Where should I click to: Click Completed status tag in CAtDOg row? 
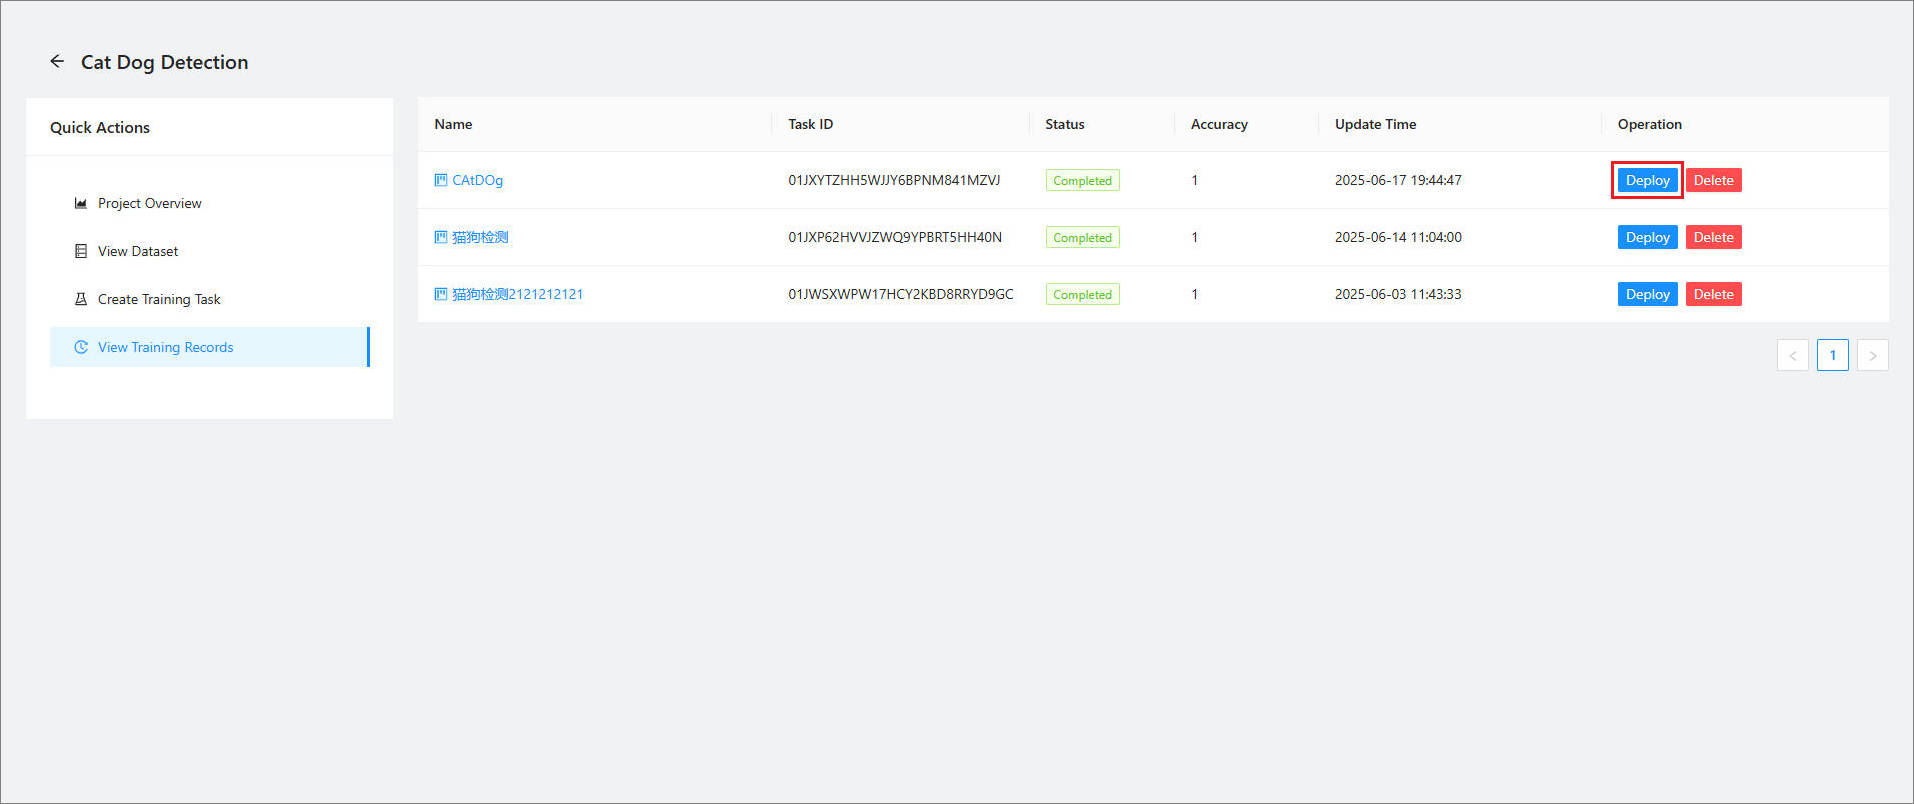1082,180
